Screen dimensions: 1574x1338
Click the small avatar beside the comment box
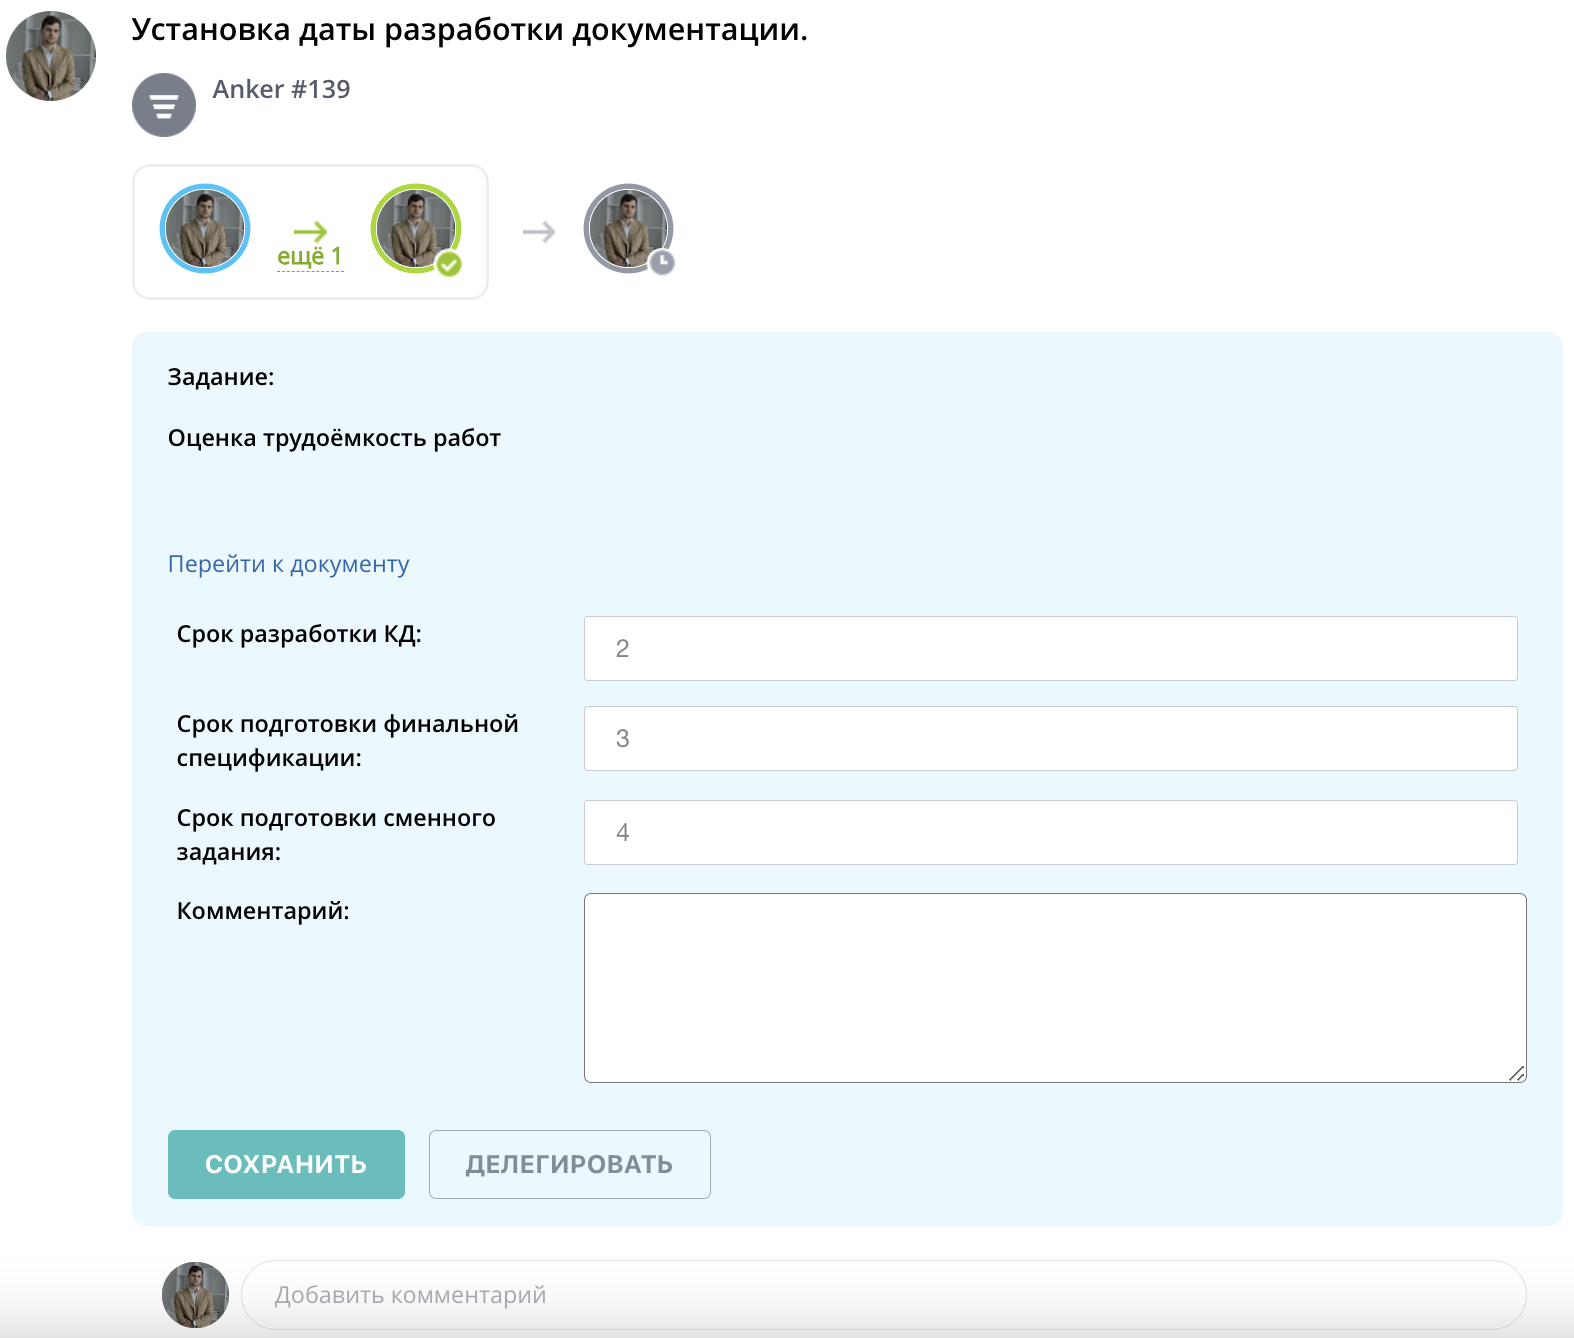[195, 1295]
